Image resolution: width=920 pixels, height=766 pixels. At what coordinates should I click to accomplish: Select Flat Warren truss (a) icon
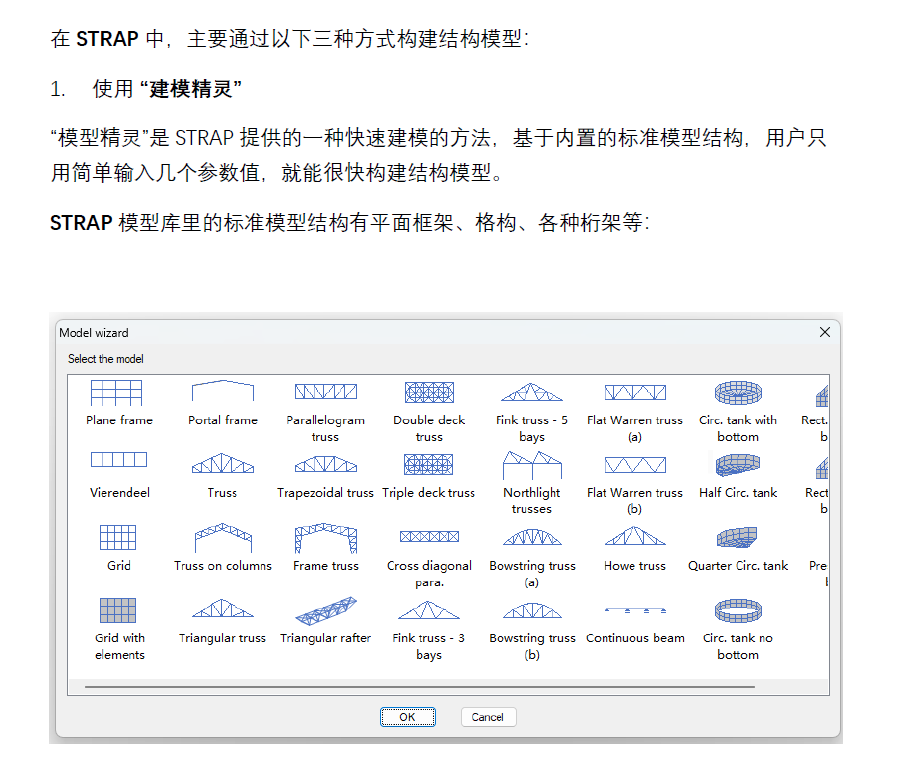[x=635, y=392]
